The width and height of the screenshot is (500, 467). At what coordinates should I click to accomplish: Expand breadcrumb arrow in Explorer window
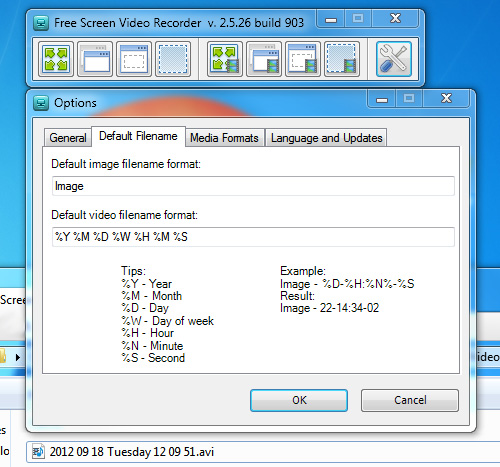pos(18,358)
